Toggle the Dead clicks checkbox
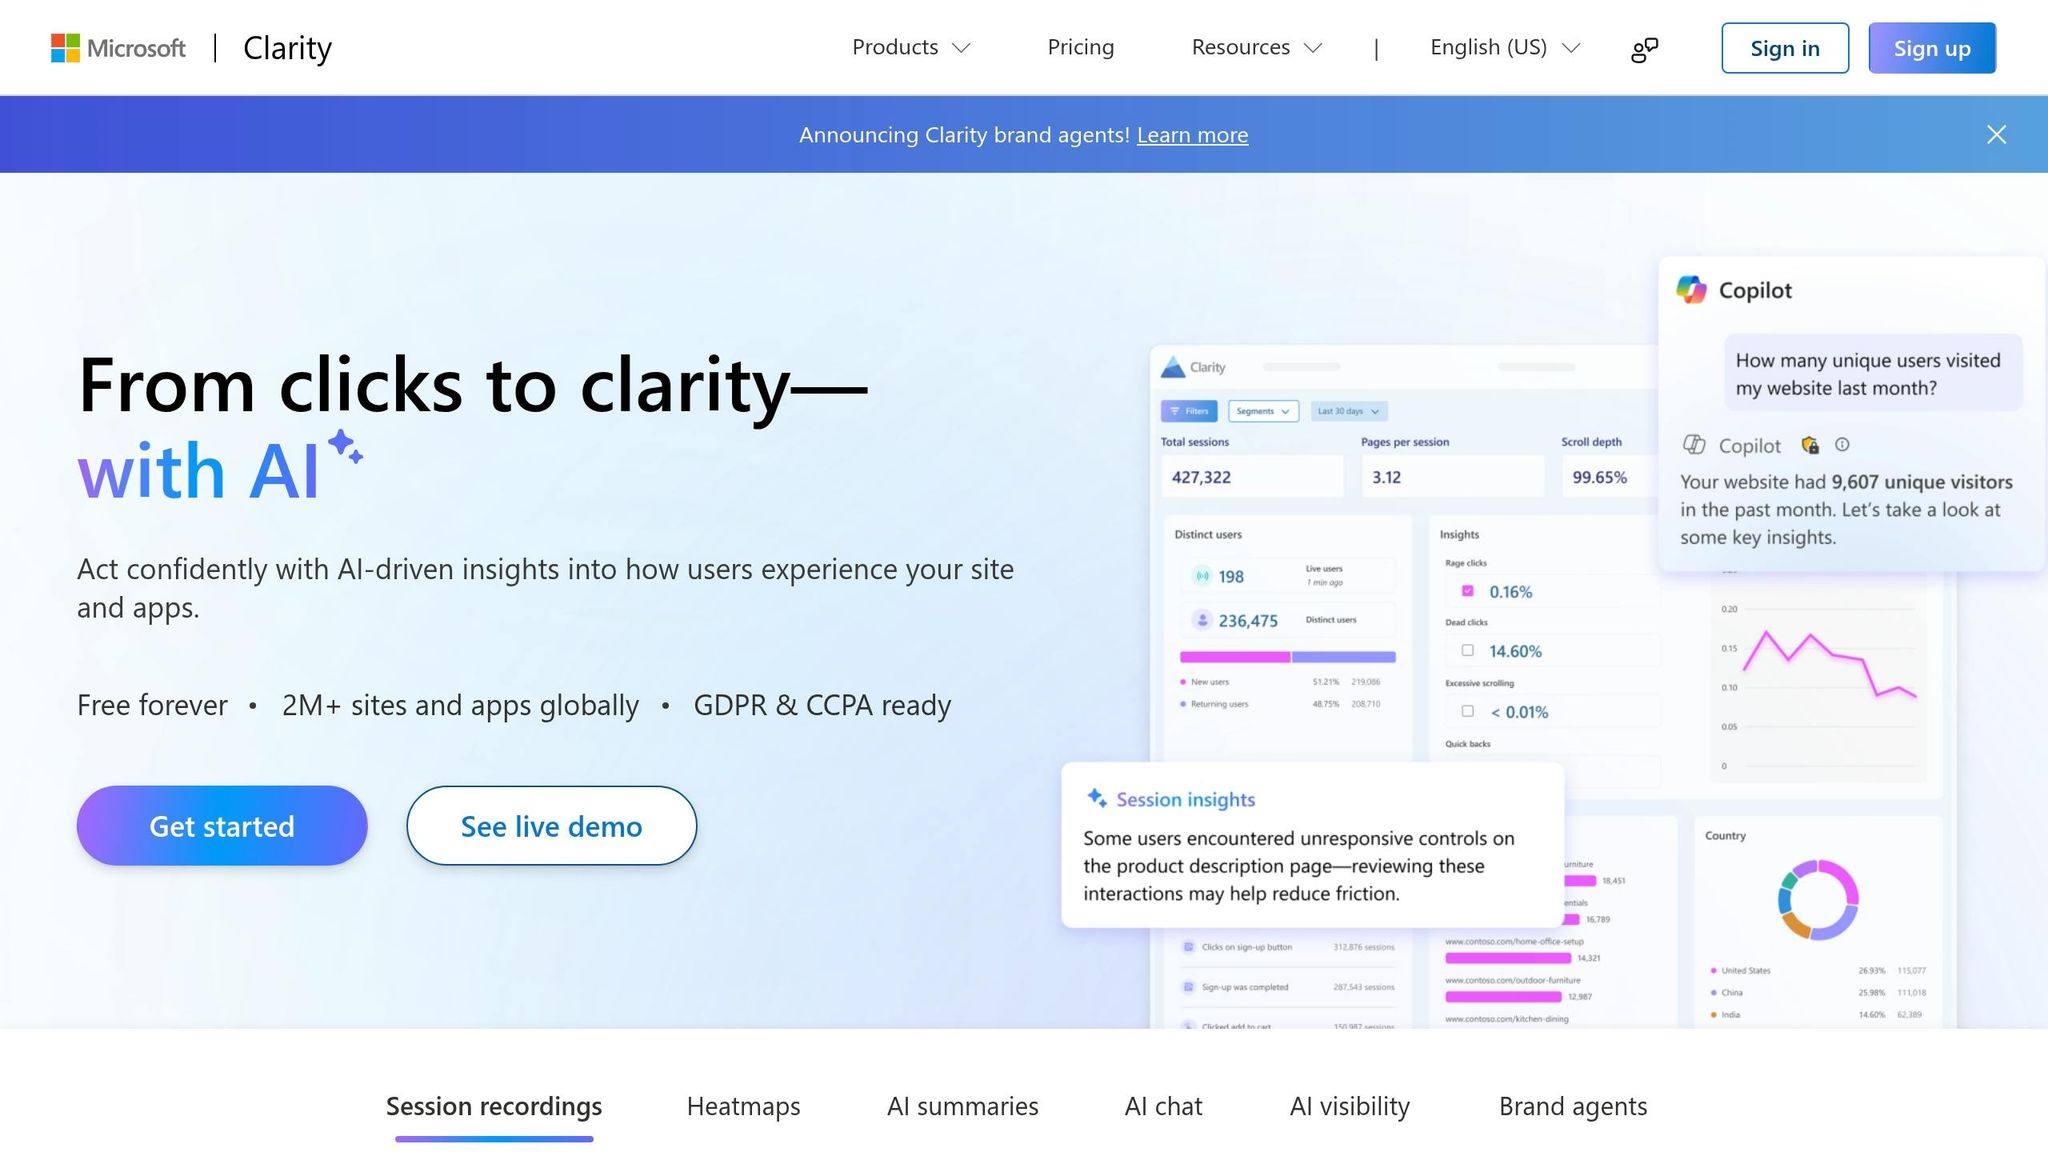The height and width of the screenshot is (1152, 2048). tap(1467, 650)
